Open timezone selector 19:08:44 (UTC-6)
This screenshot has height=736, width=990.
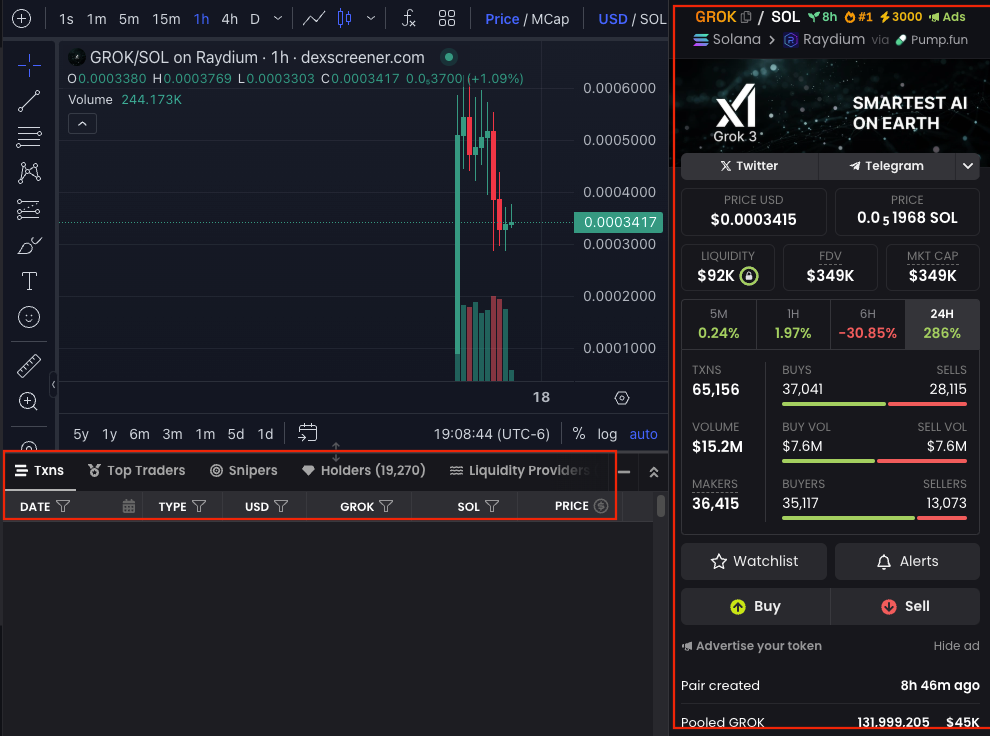(491, 434)
